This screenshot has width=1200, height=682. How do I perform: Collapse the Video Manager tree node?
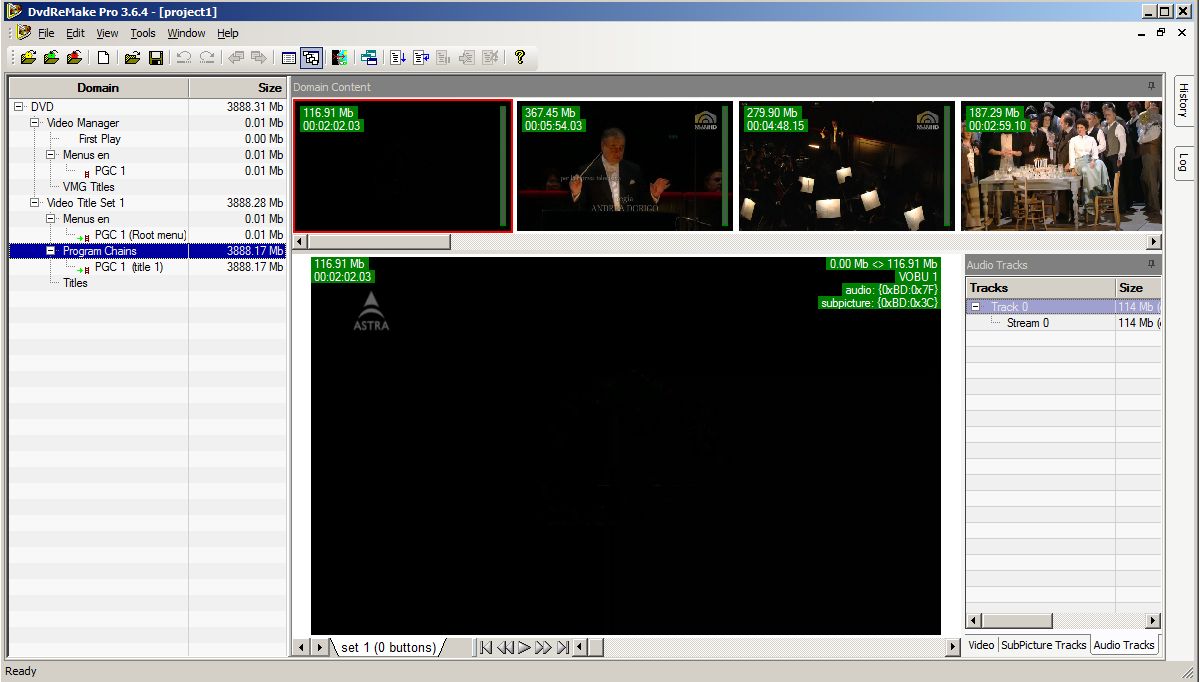[x=35, y=123]
